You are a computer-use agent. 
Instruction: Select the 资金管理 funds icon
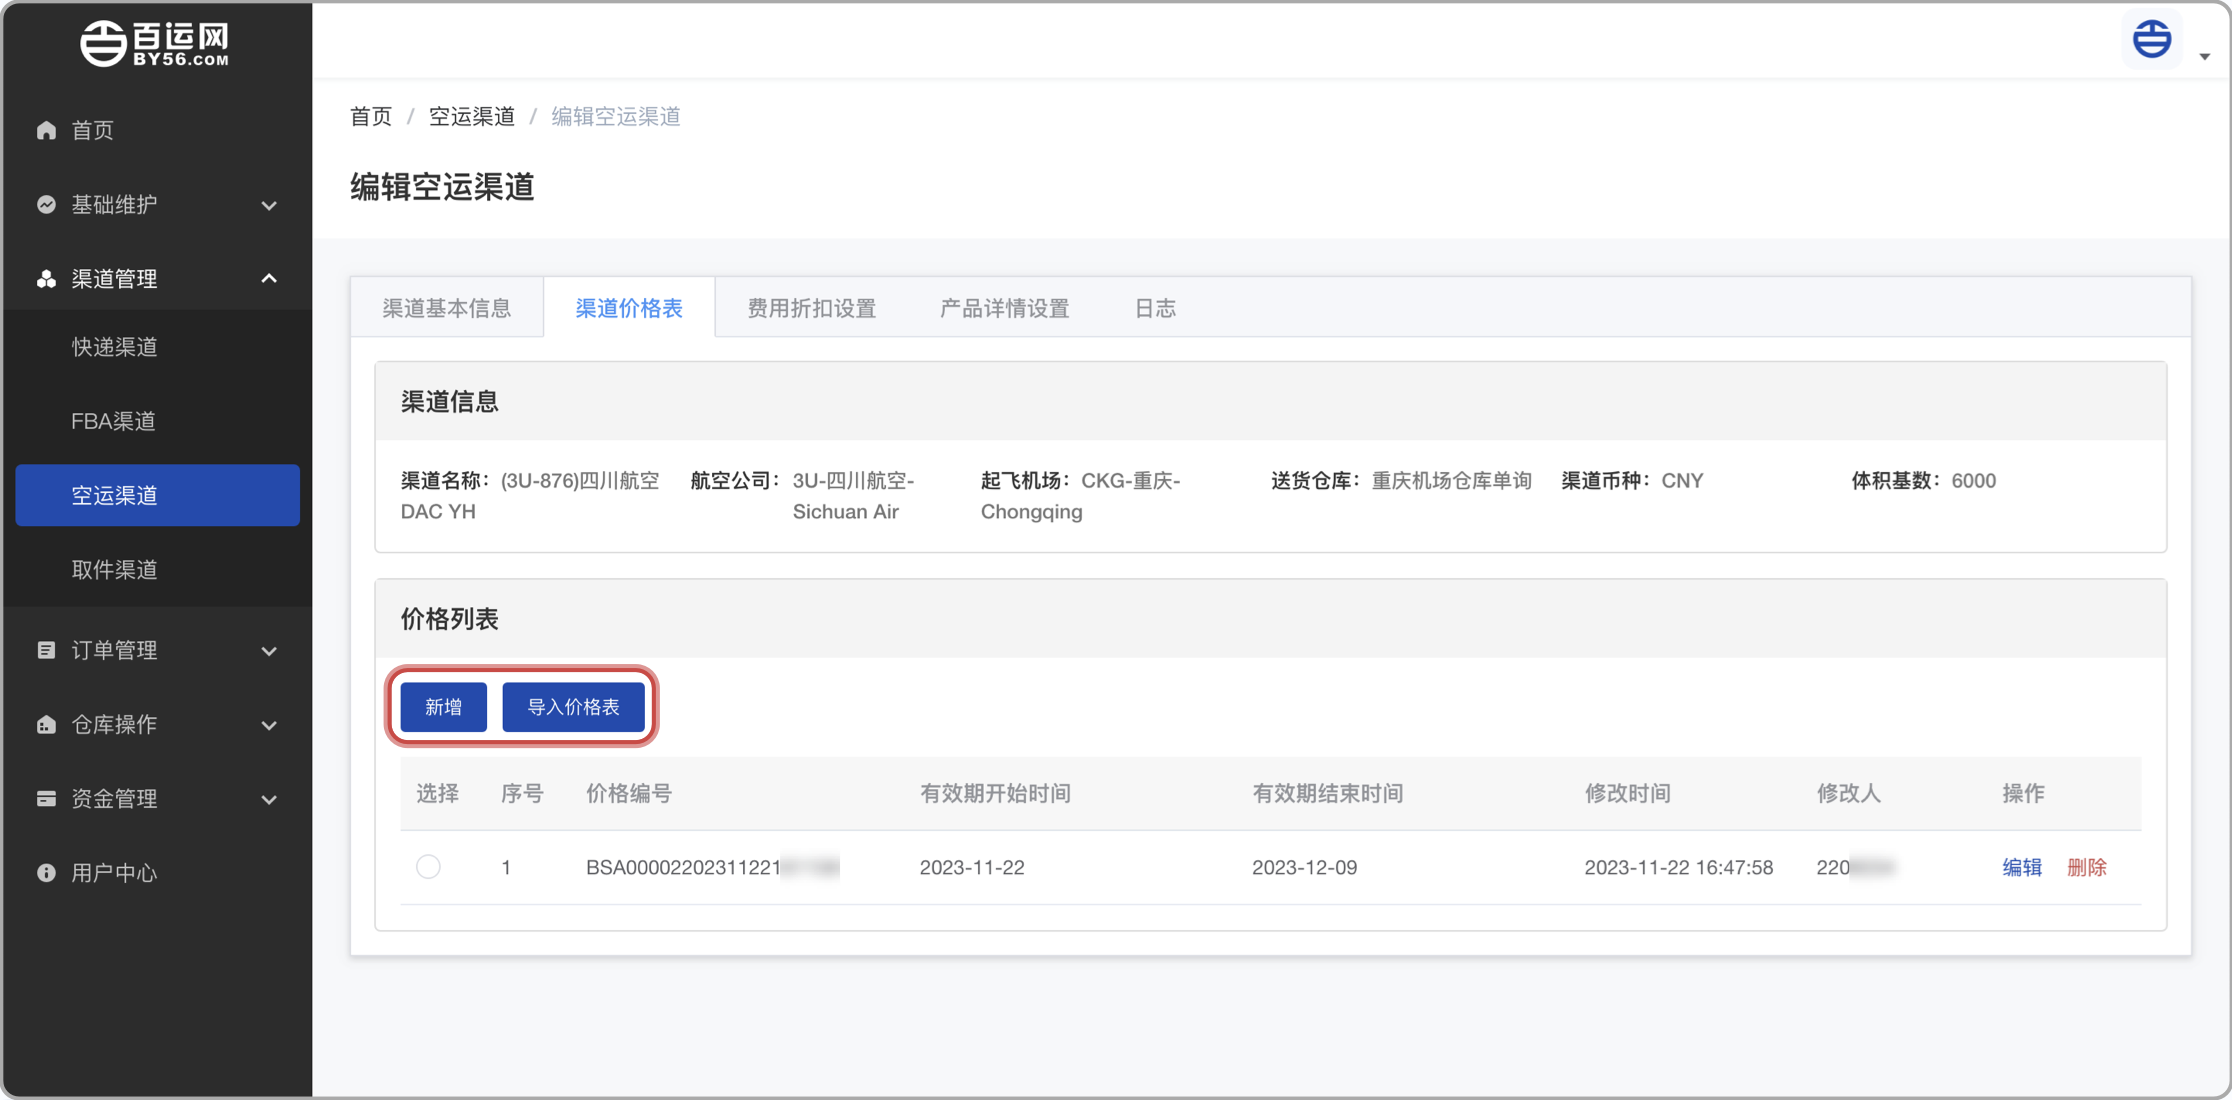(x=45, y=798)
